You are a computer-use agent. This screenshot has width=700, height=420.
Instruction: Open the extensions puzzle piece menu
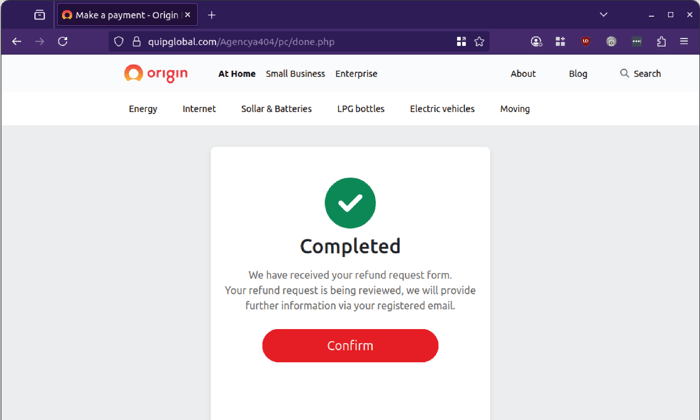tap(661, 42)
